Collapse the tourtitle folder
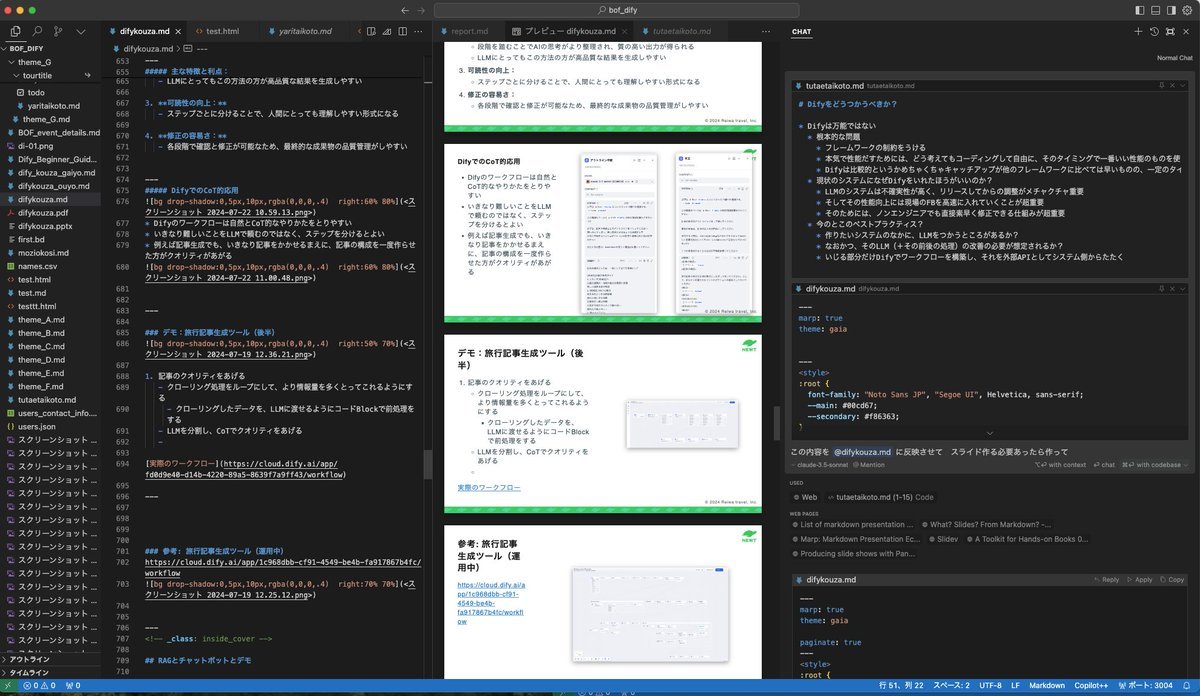1200x696 pixels. pyautogui.click(x=50, y=76)
